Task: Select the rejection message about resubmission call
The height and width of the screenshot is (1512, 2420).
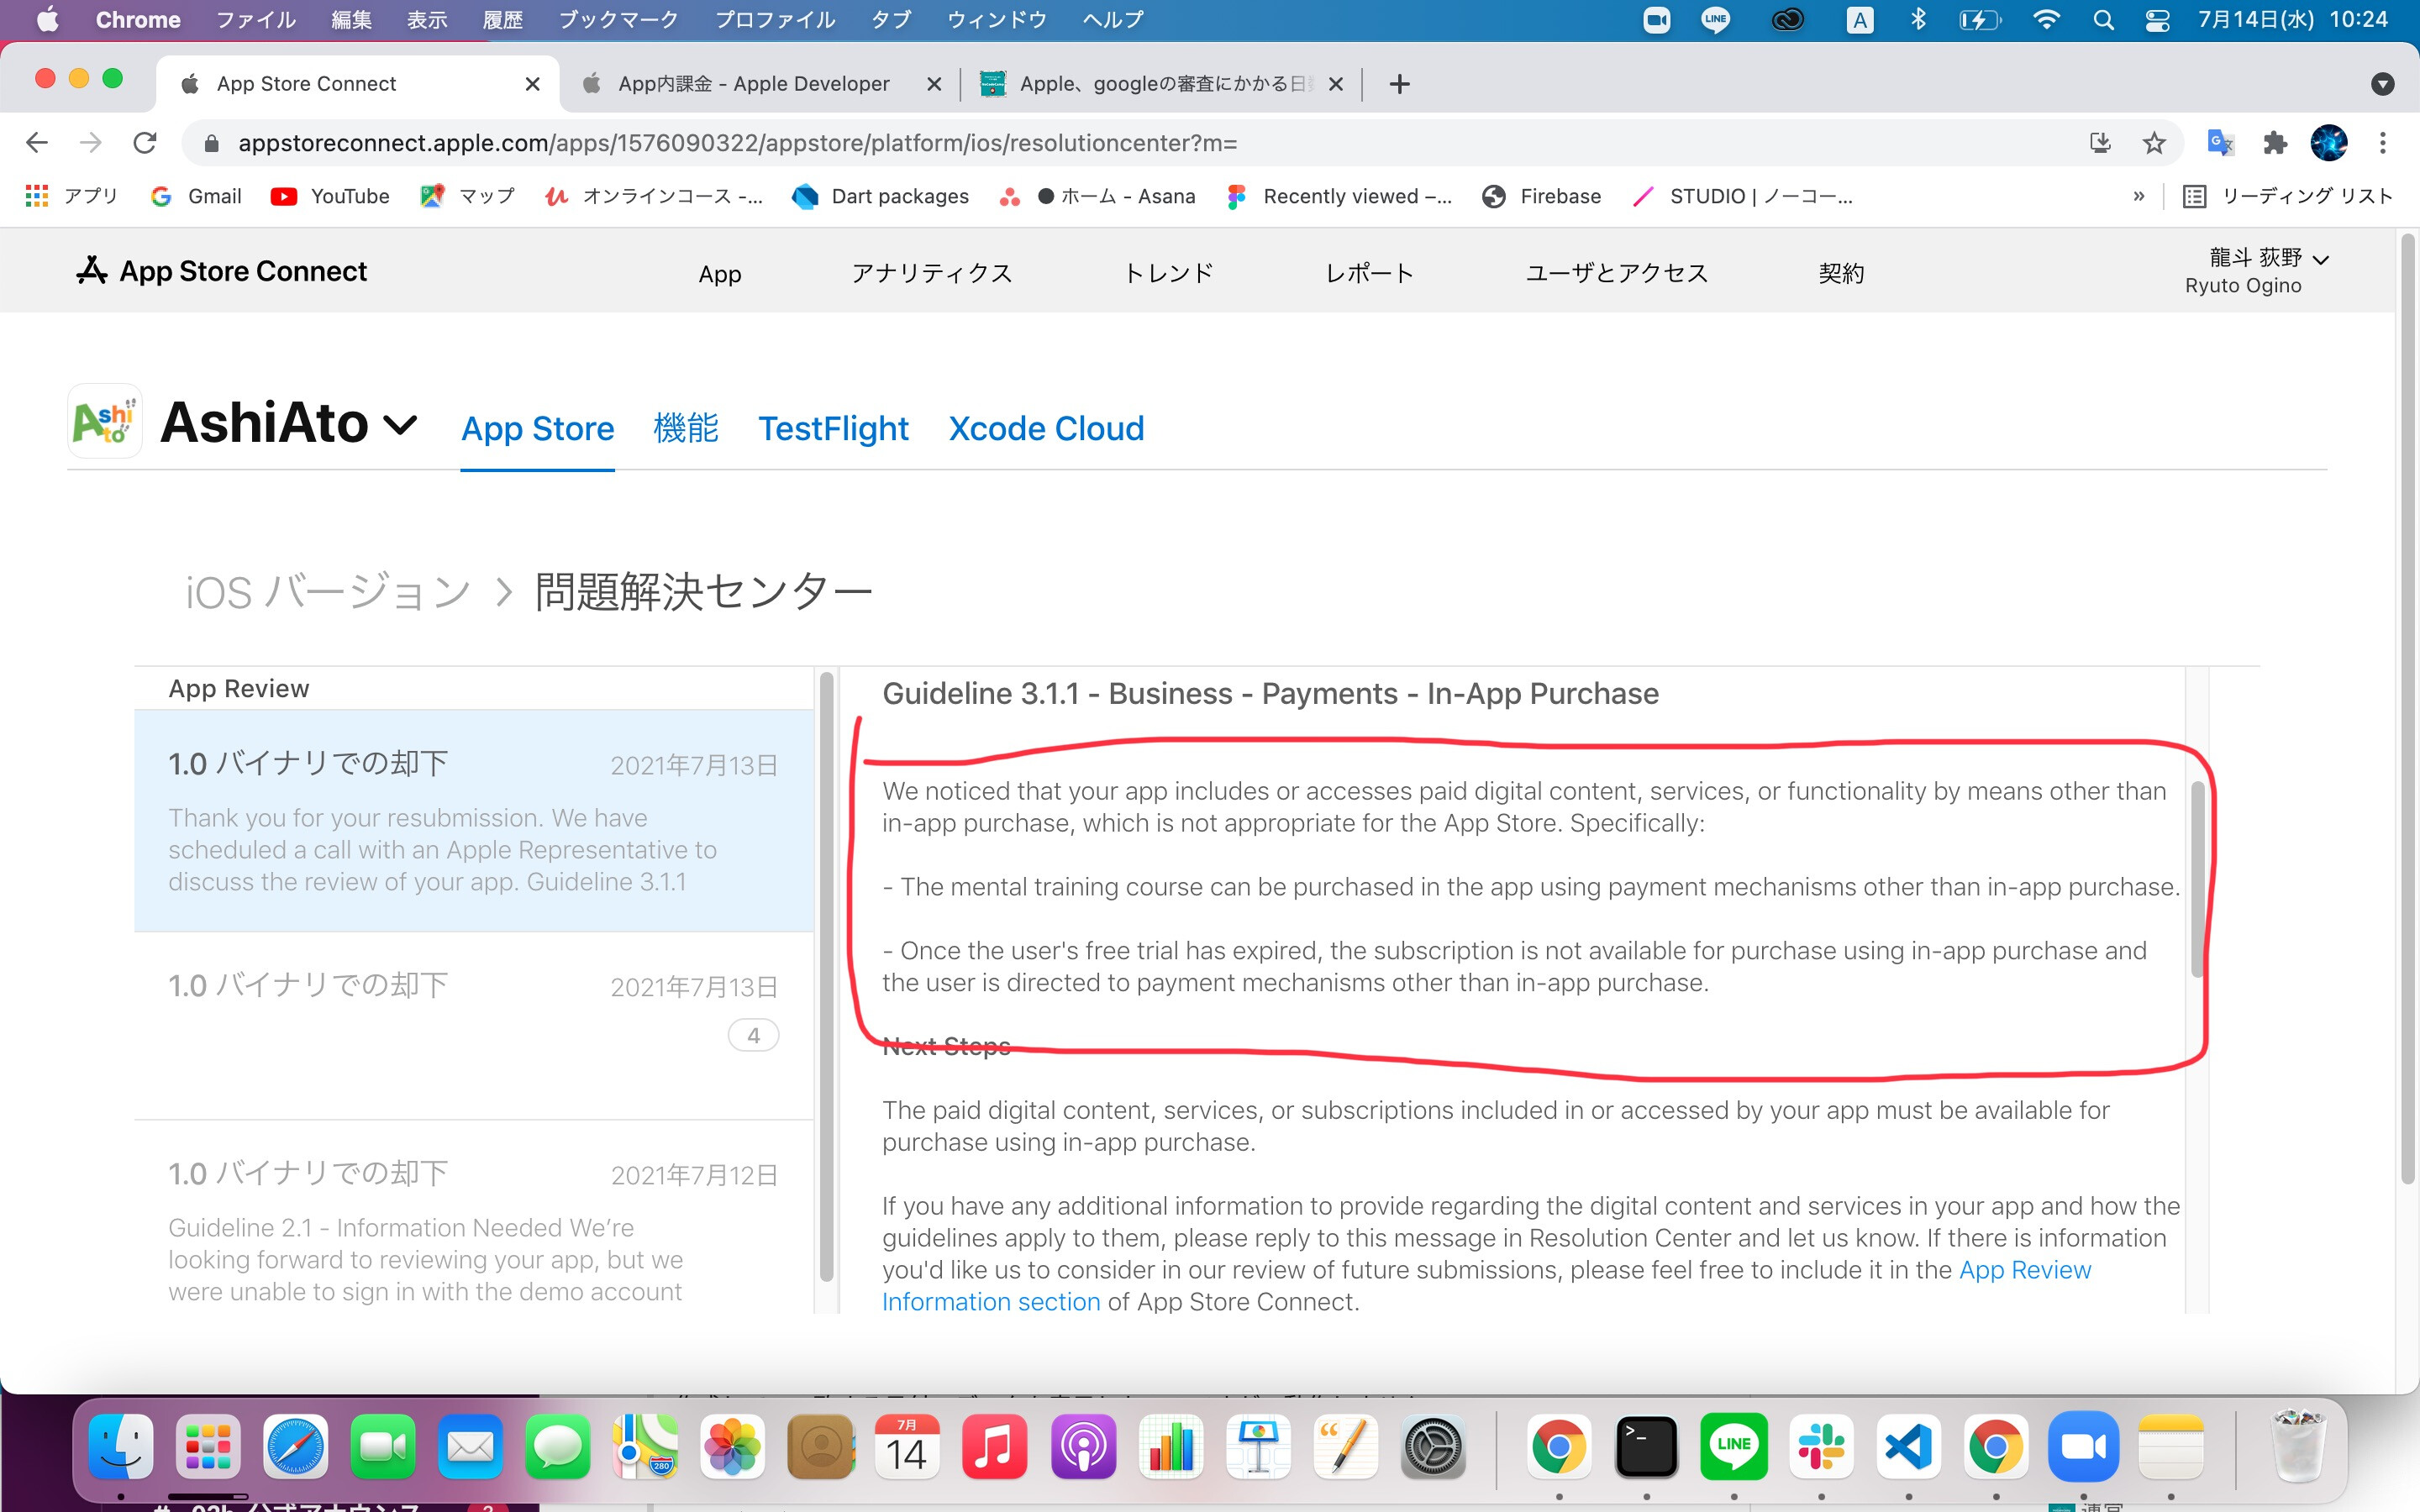Action: [474, 821]
